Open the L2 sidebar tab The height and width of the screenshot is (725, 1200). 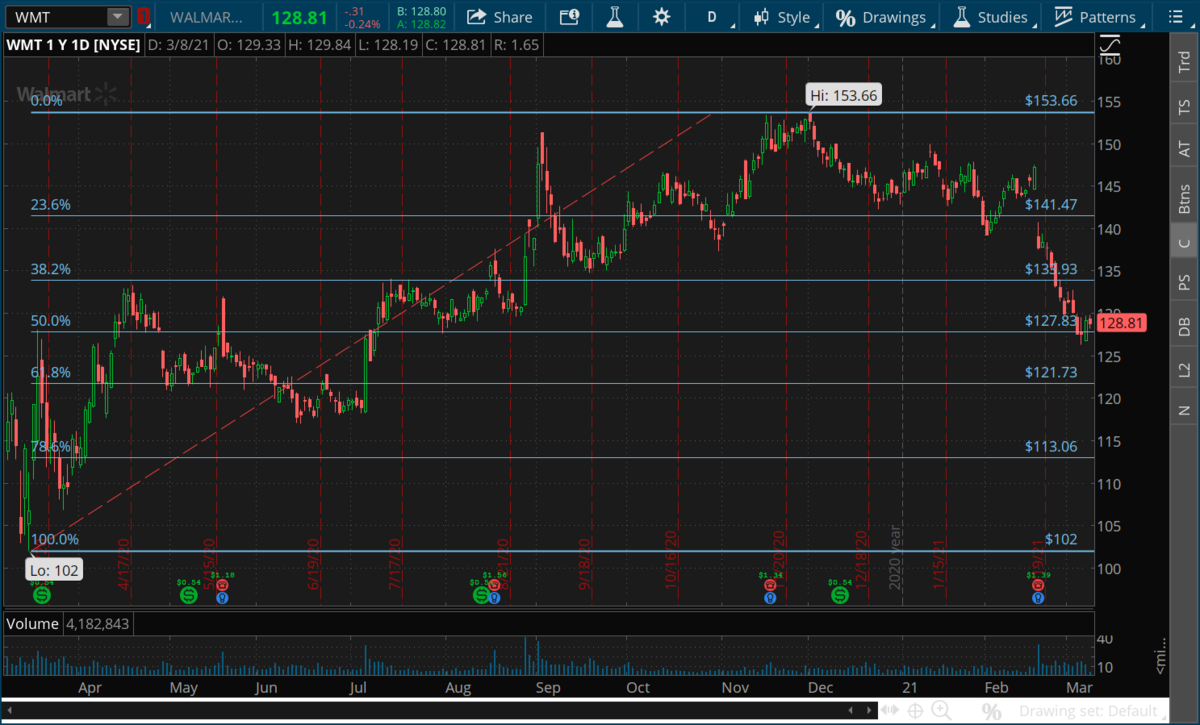click(1185, 369)
